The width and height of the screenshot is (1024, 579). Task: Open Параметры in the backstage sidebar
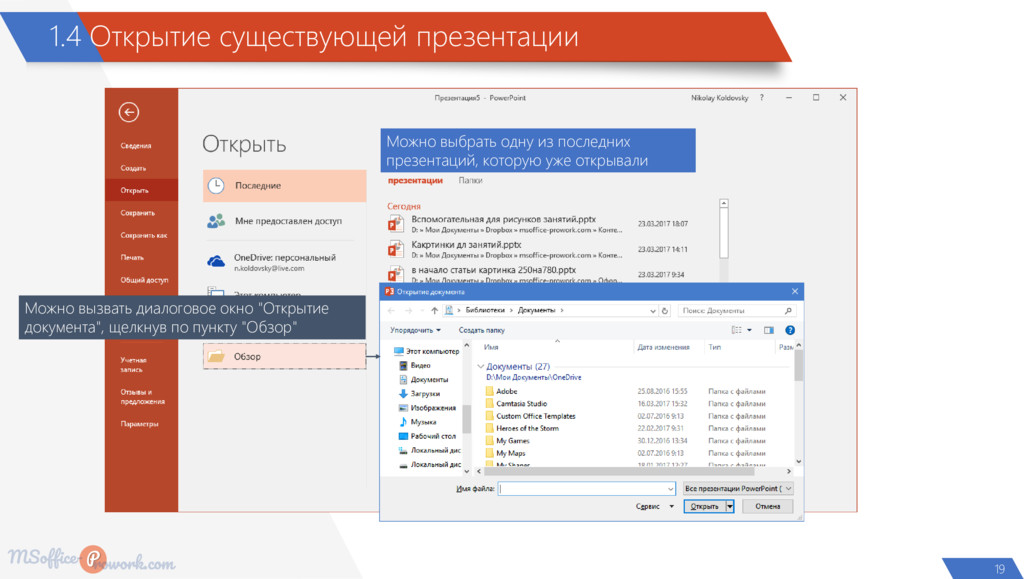[x=139, y=424]
